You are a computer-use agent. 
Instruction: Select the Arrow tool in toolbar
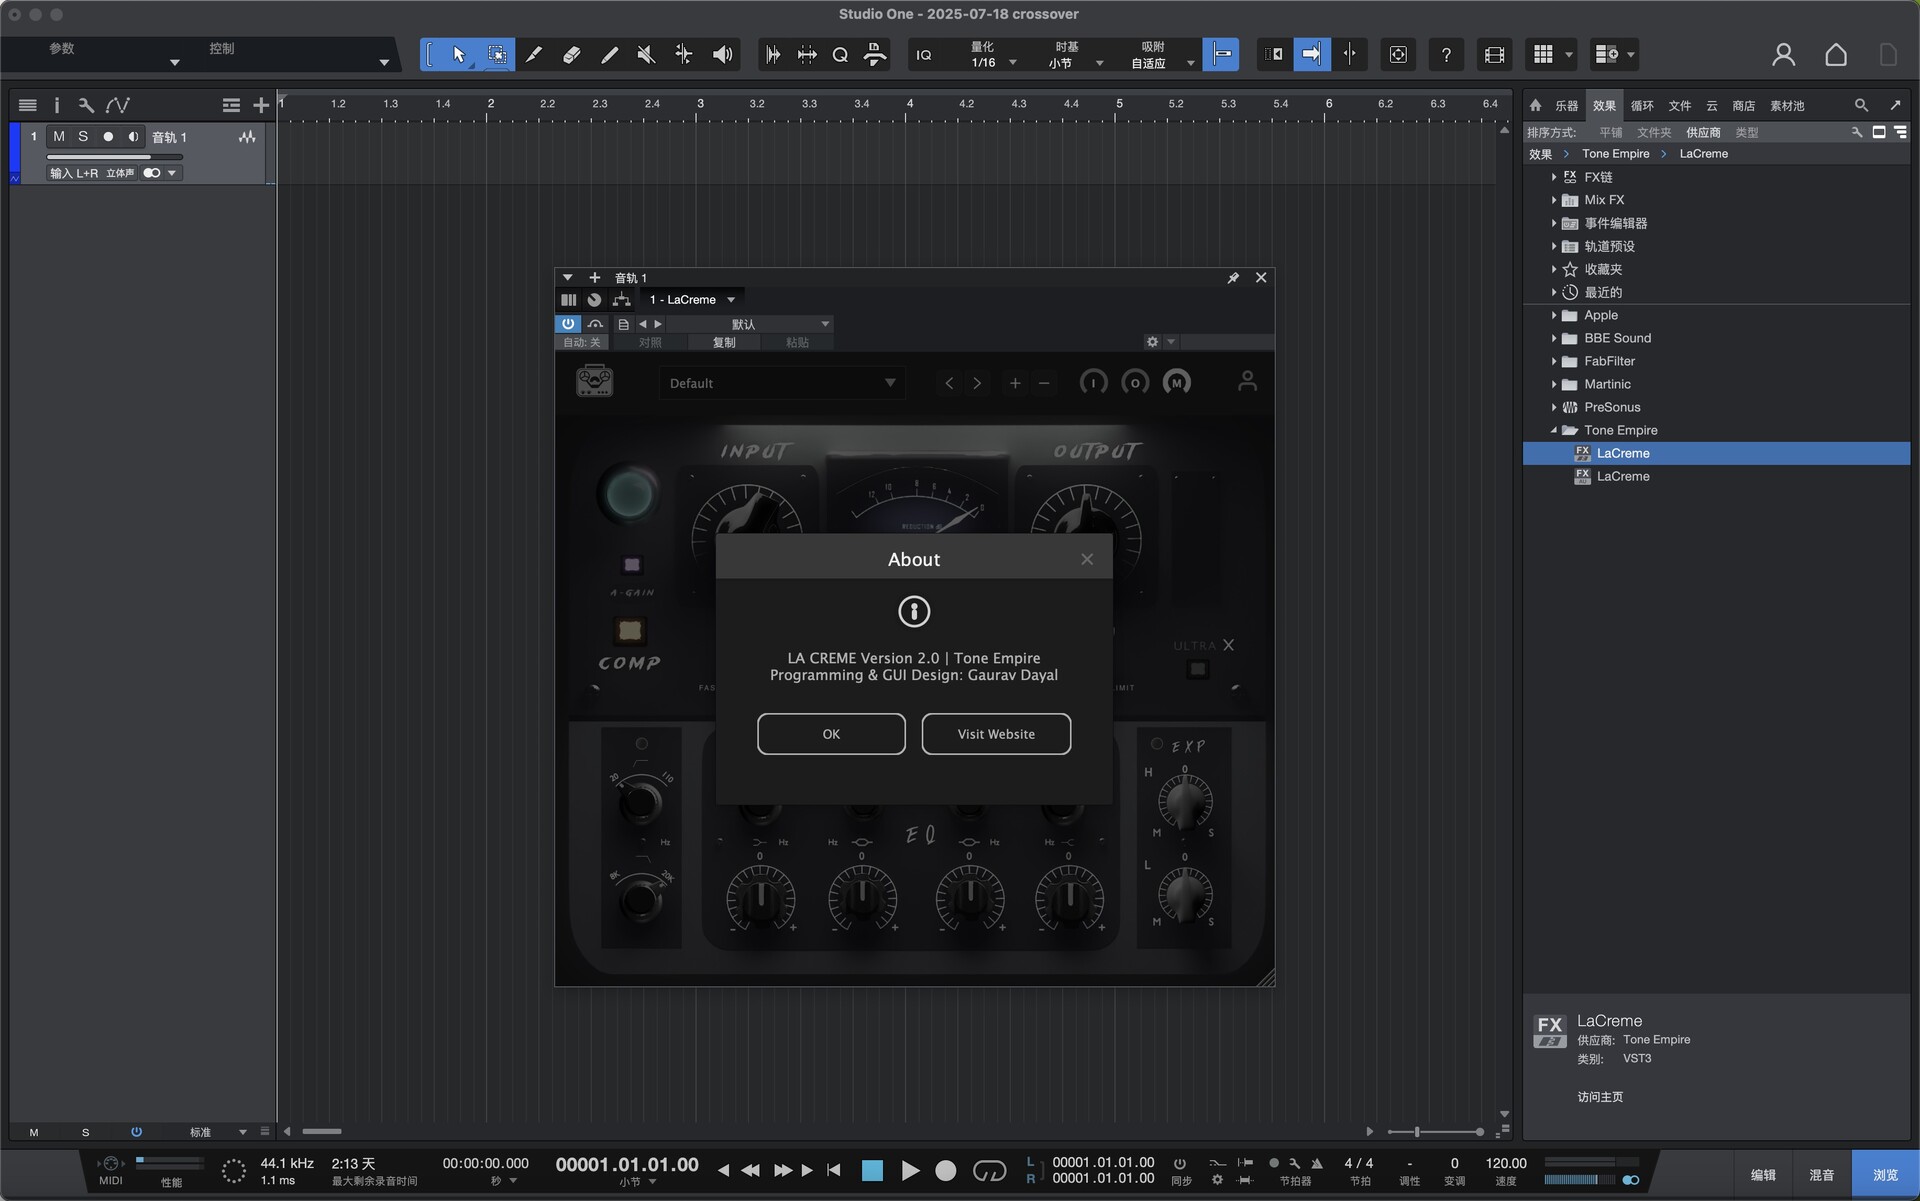click(x=459, y=55)
